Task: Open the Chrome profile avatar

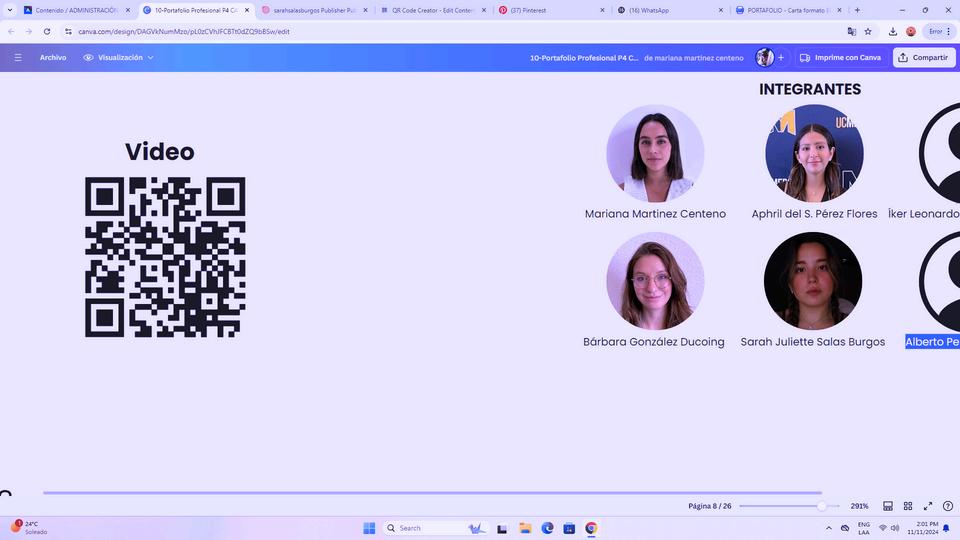Action: [911, 31]
